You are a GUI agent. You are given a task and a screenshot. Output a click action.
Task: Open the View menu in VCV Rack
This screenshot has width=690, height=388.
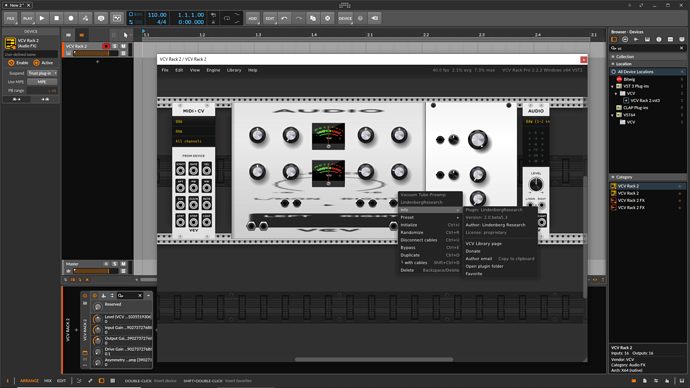pos(195,70)
